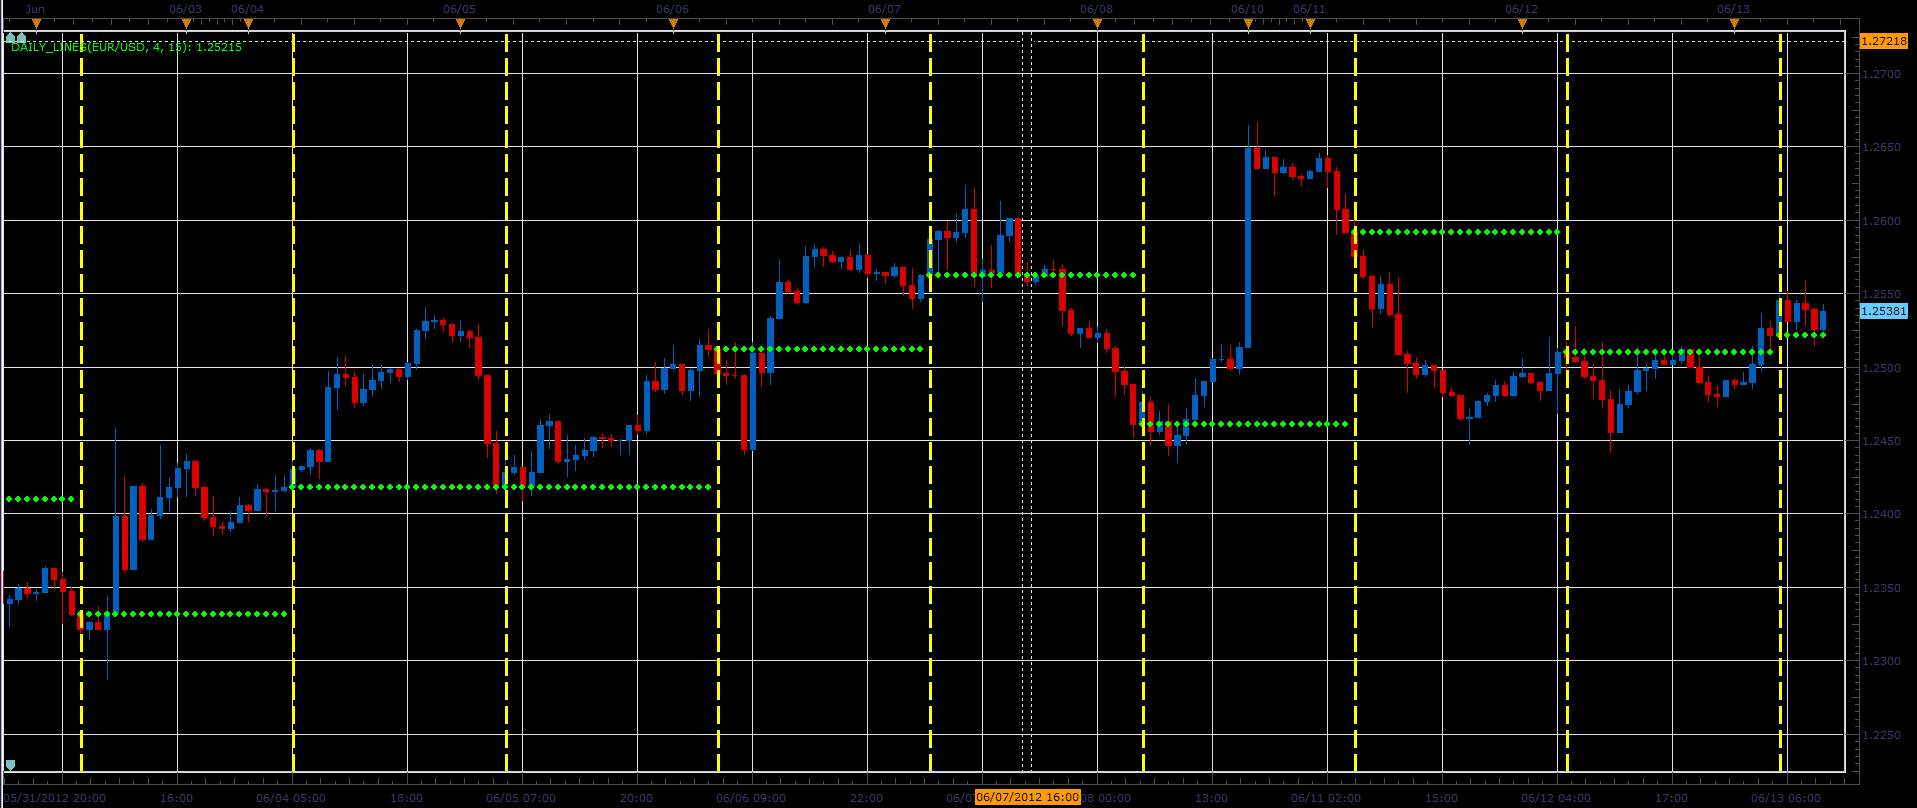The height and width of the screenshot is (808, 1917).
Task: Click the 15:00 time axis label
Action: (x=1441, y=798)
